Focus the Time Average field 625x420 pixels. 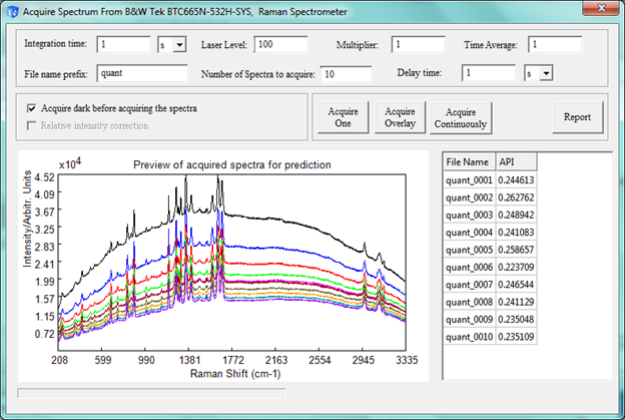click(x=555, y=44)
